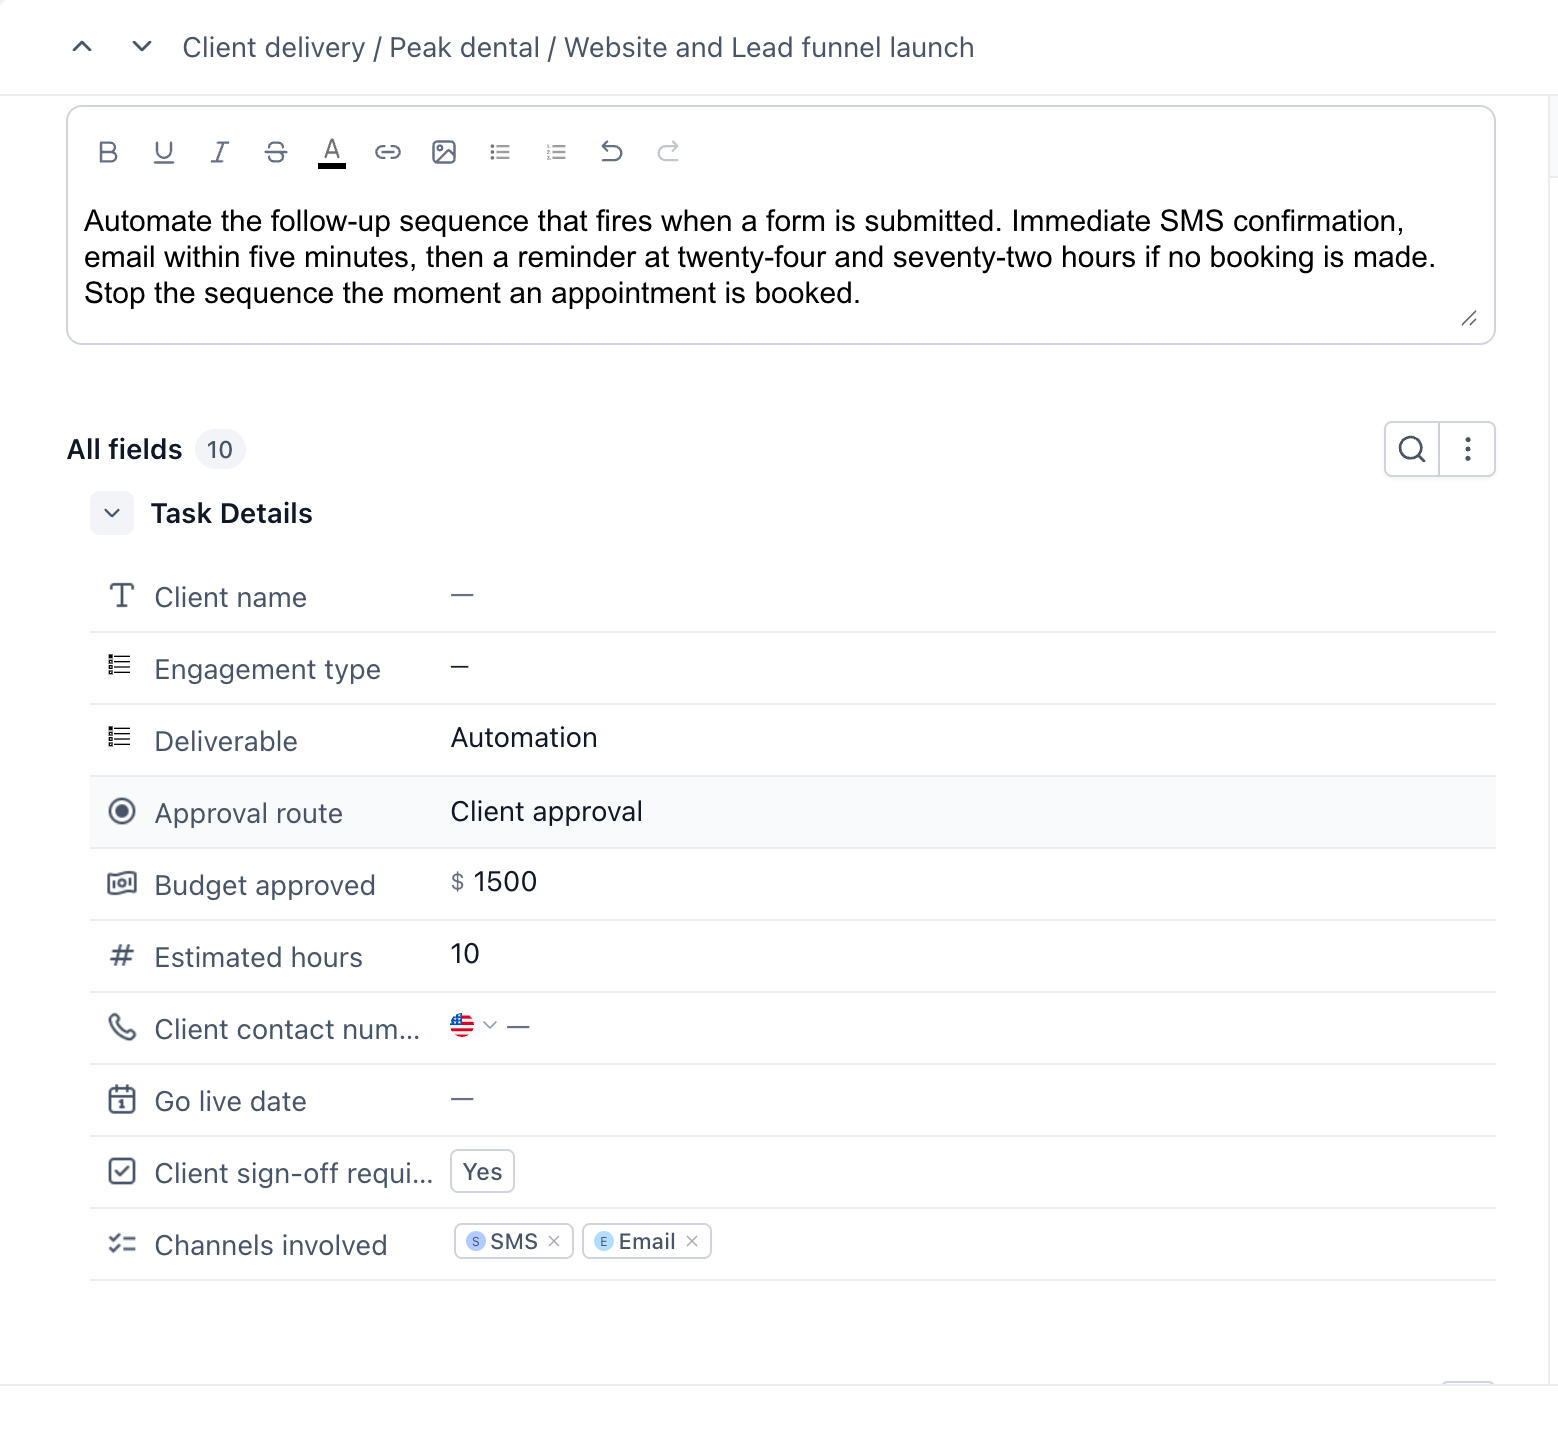Edit the Approval route value
Screen dimensions: 1558x1440
coord(546,811)
